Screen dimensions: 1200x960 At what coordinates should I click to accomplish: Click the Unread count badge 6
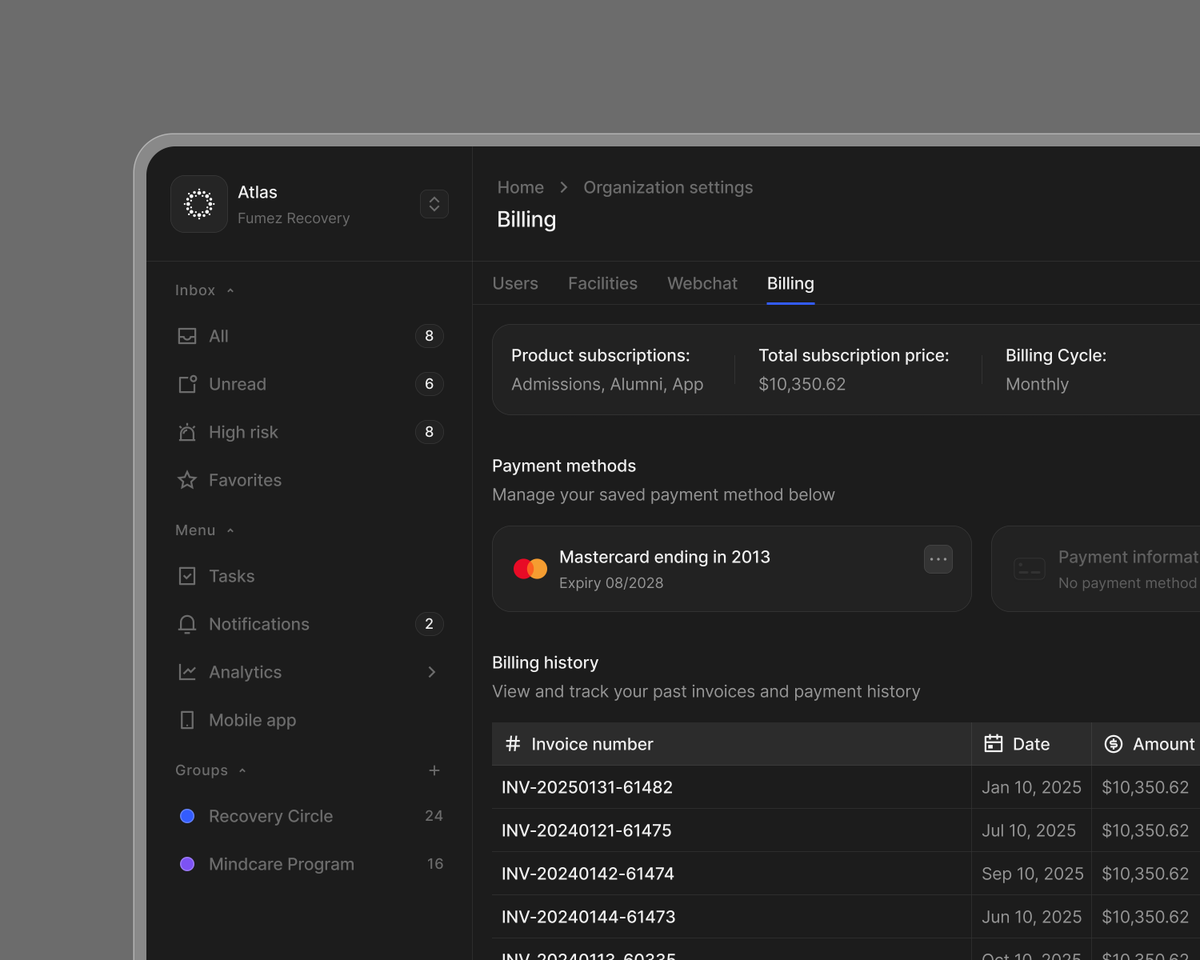coord(429,384)
